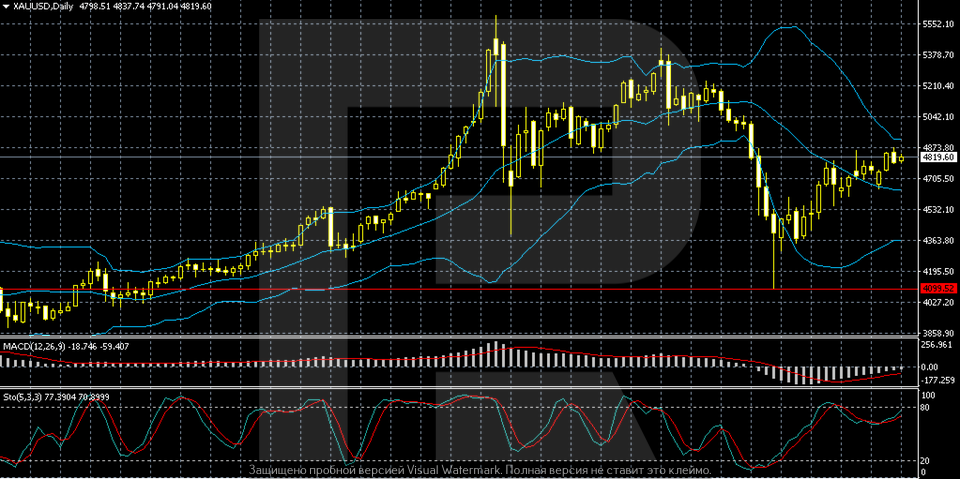Screen dimensions: 960x479
Task: Click the divider between MACD and Stochastic panels
Action: click(x=460, y=388)
